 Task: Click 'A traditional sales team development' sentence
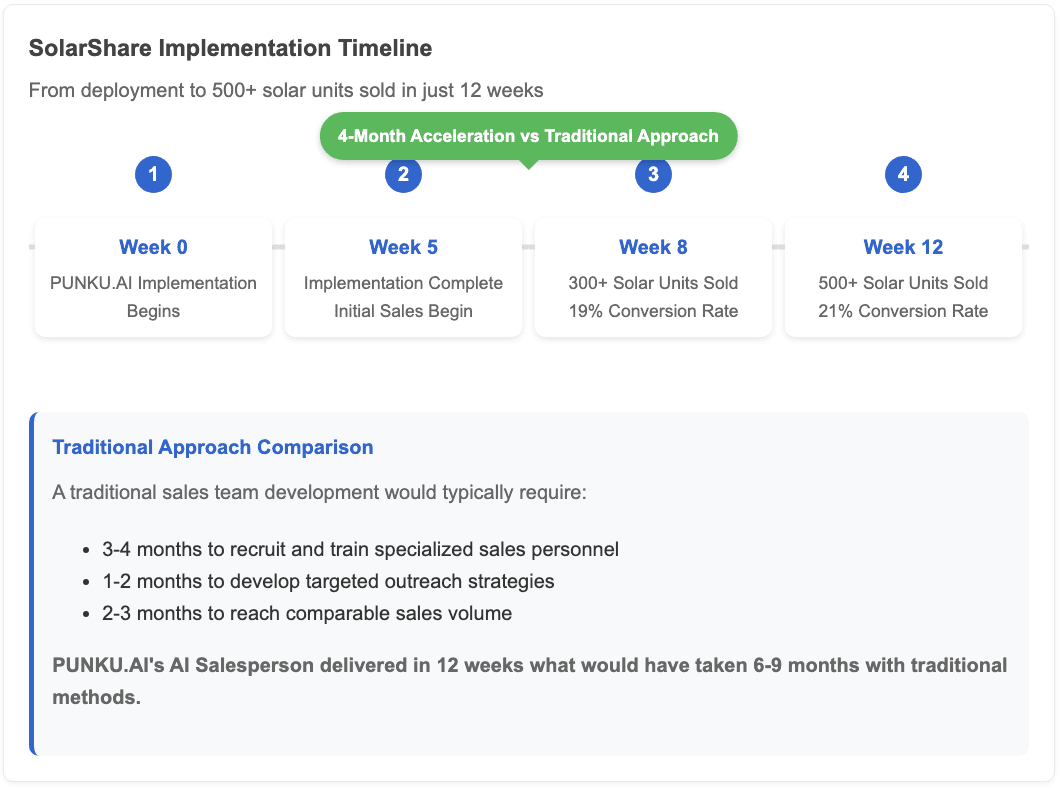pyautogui.click(x=319, y=492)
